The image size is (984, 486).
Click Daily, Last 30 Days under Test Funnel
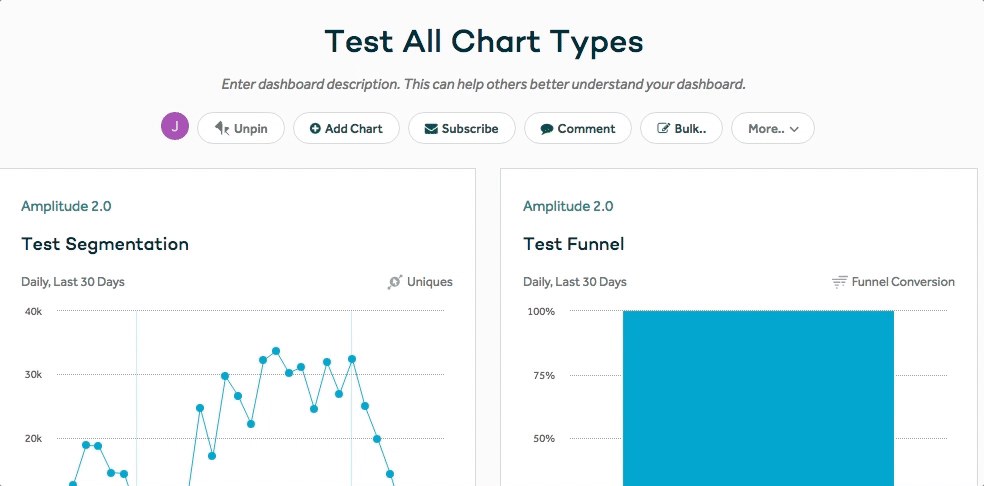(575, 282)
